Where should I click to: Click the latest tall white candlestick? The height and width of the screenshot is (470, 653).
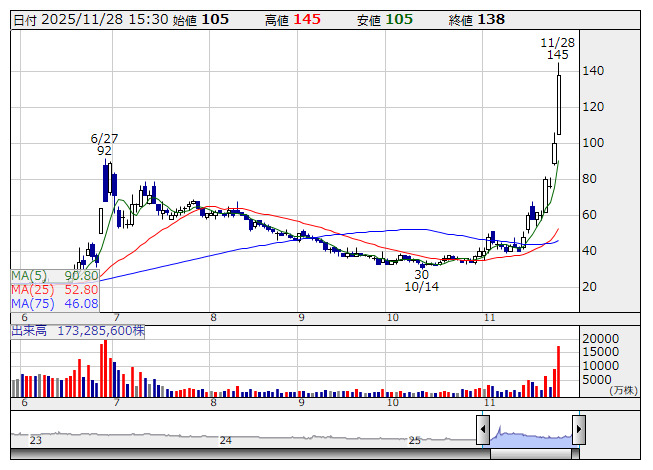pyautogui.click(x=559, y=104)
